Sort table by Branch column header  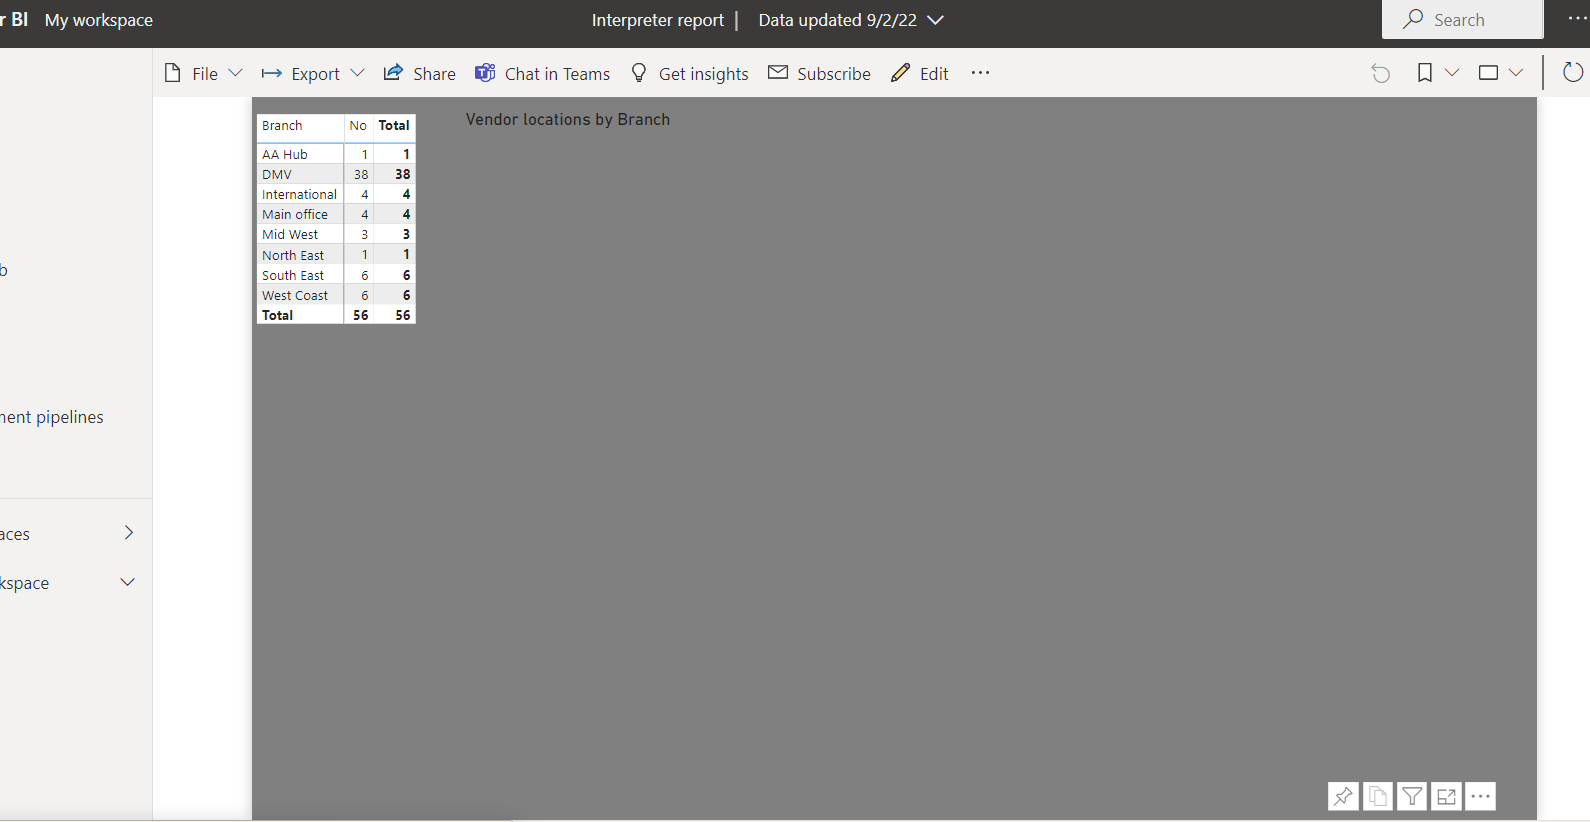(282, 126)
